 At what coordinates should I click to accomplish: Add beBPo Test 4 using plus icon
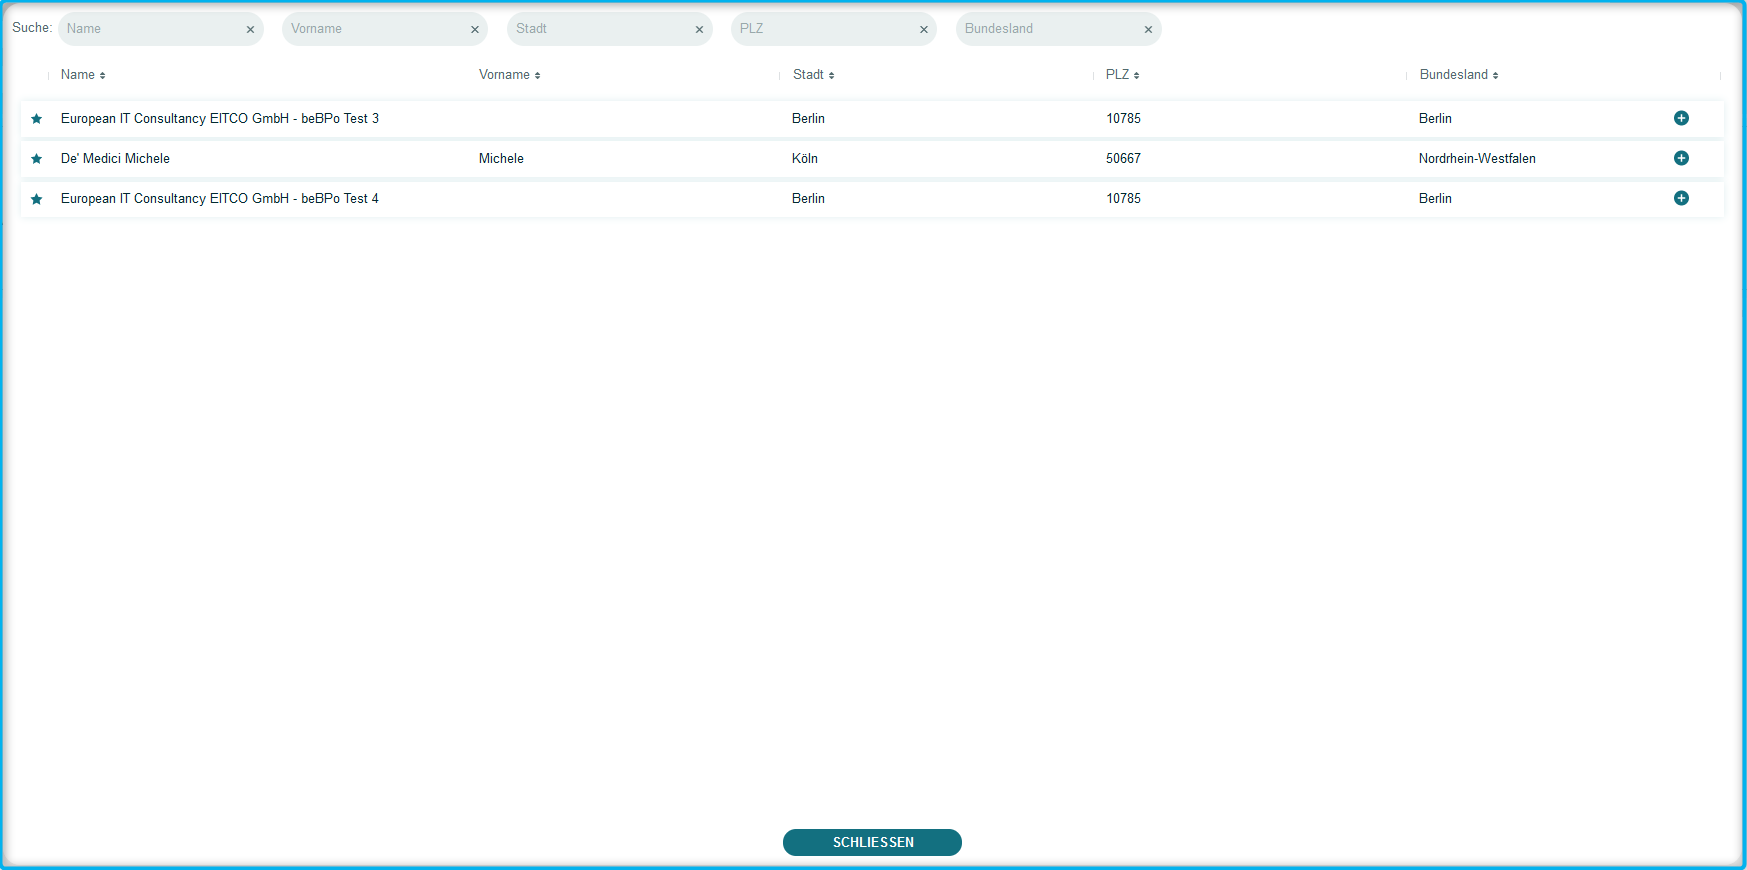tap(1681, 198)
